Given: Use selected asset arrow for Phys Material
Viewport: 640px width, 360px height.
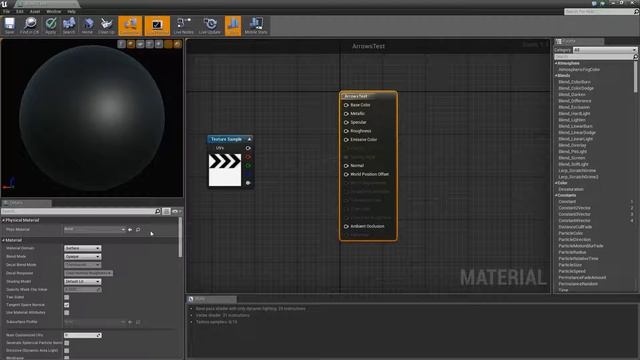Looking at the screenshot, I should click(130, 230).
